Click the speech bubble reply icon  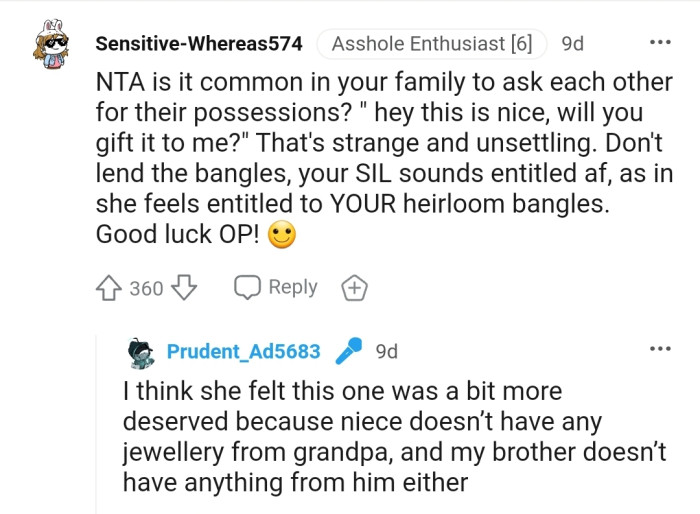(x=246, y=287)
